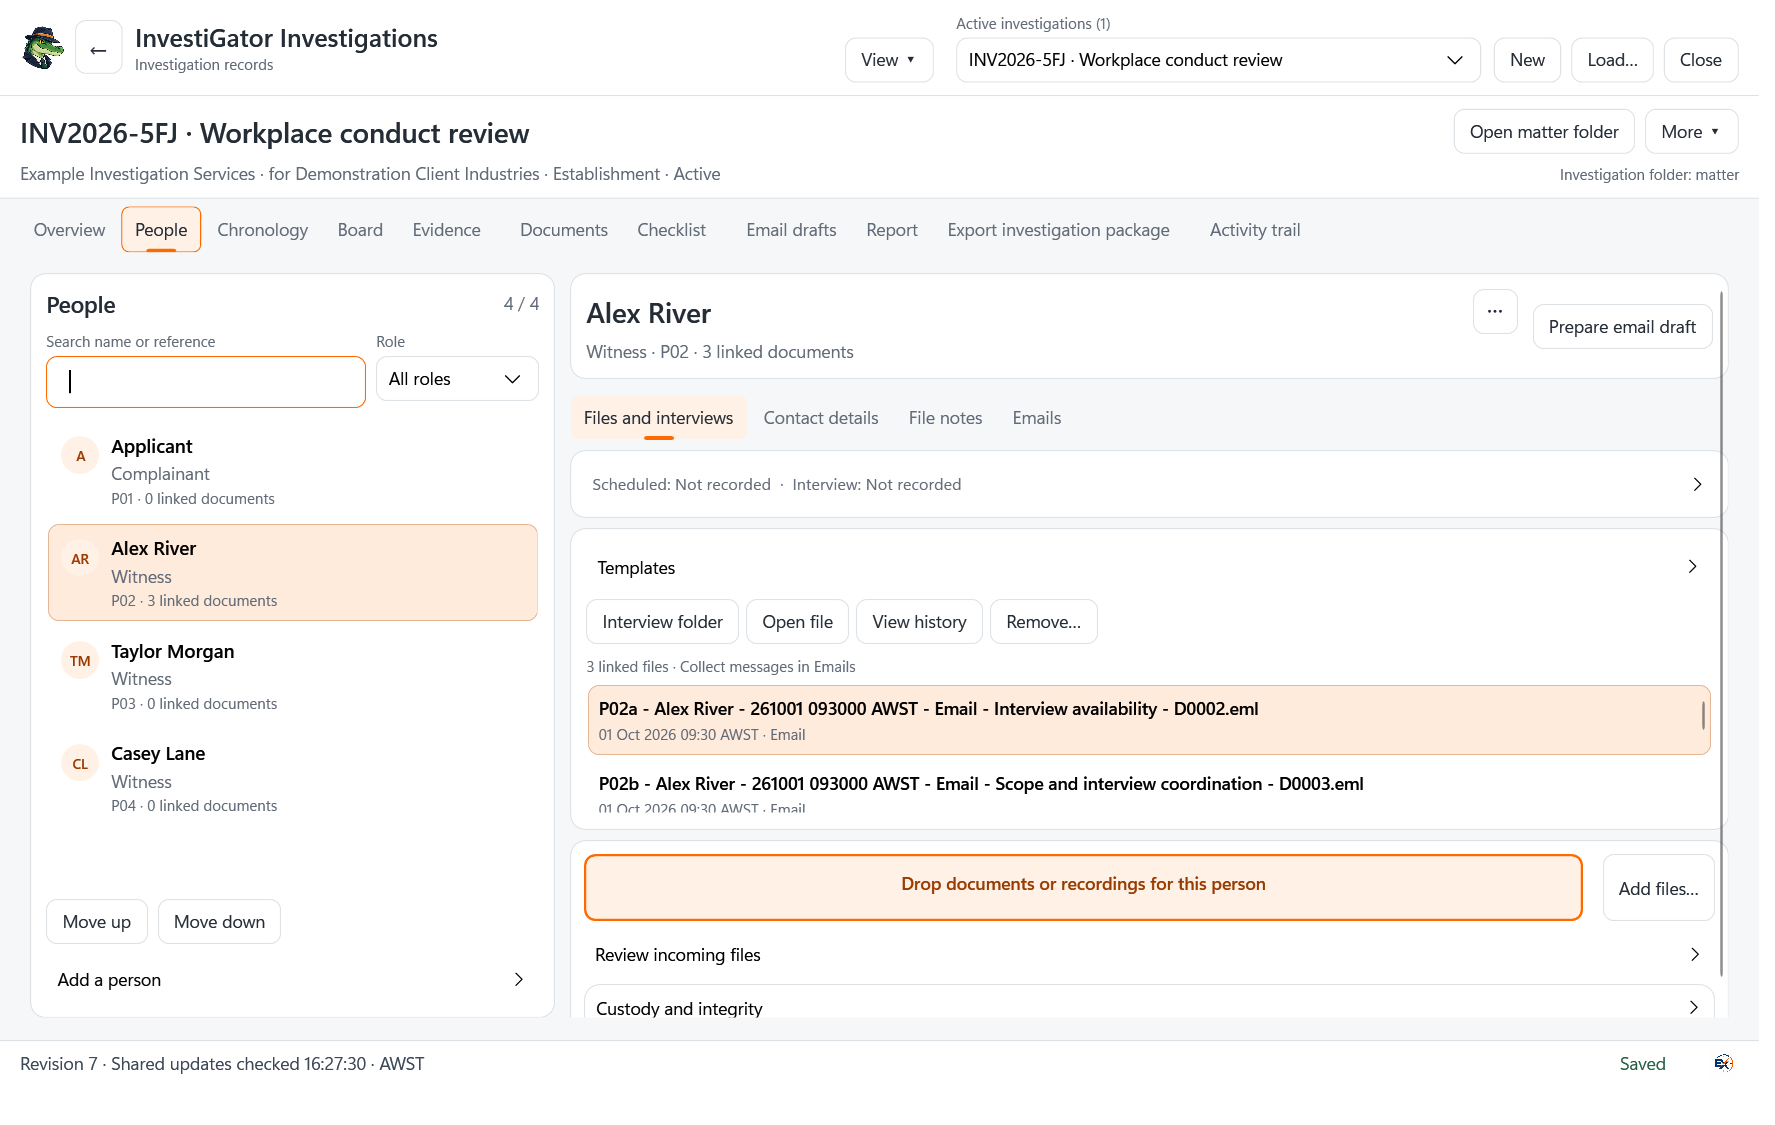Click the drop documents or recordings zone
This screenshot has height=1125, width=1775.
(1083, 888)
